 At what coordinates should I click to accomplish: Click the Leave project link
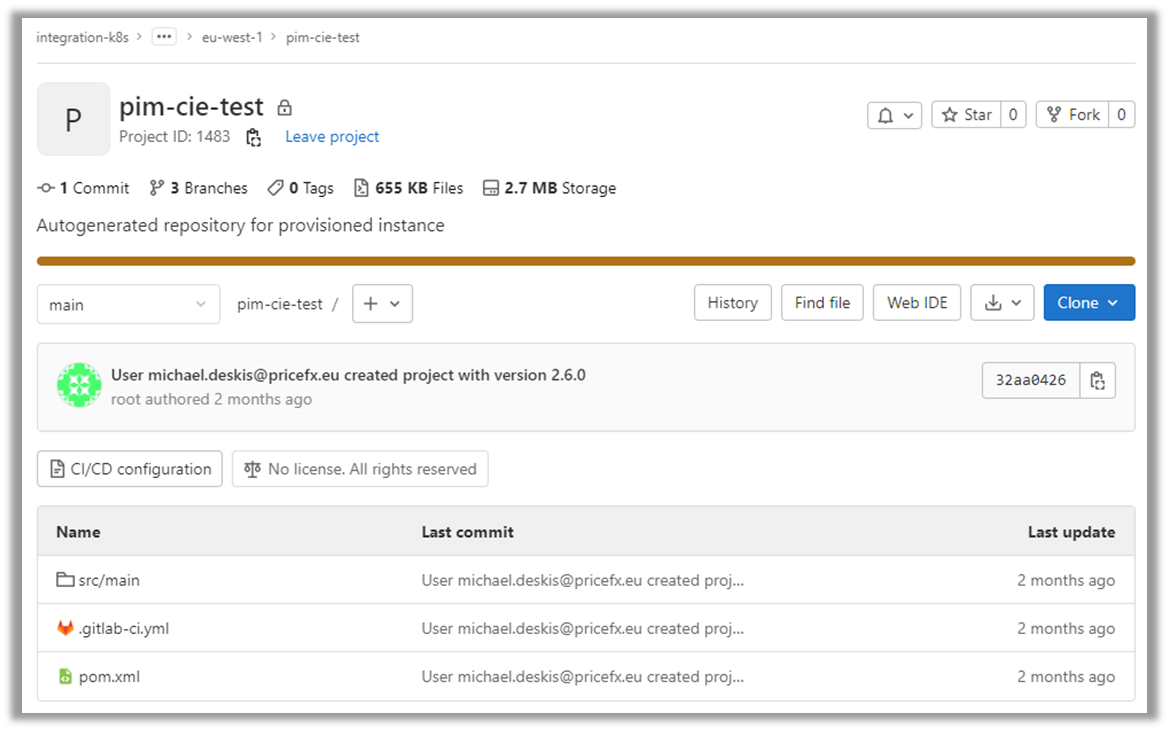[332, 137]
